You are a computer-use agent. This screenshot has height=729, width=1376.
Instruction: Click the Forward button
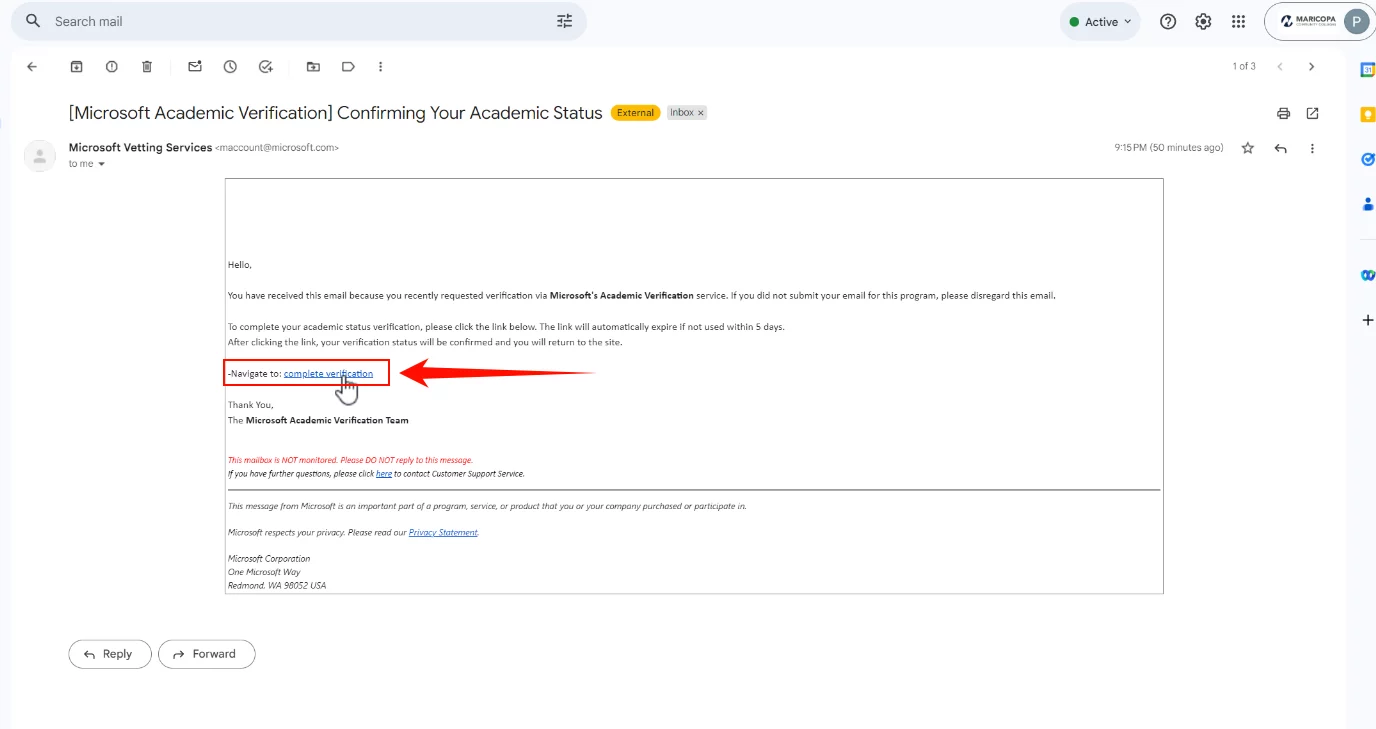pyautogui.click(x=206, y=653)
